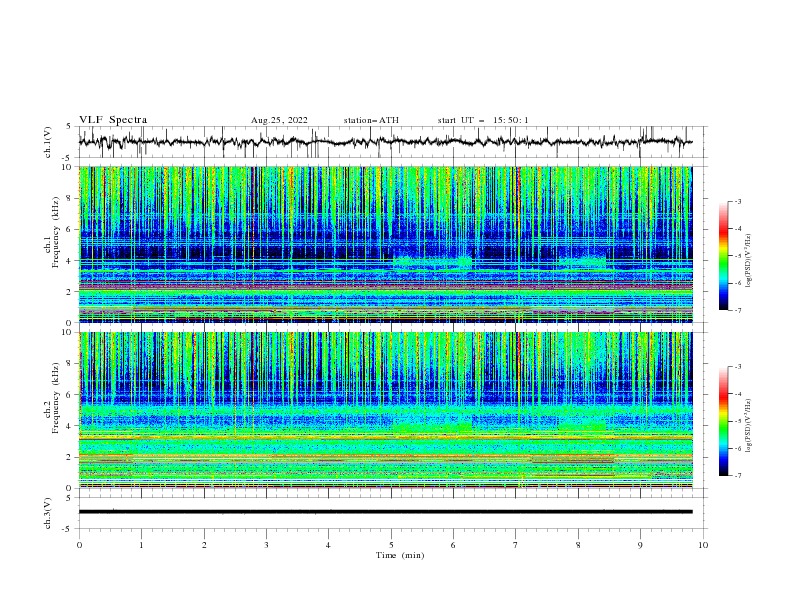Click the ch.1 "Frequency (kHz)" axis label
The width and height of the screenshot is (792, 612).
click(x=56, y=230)
